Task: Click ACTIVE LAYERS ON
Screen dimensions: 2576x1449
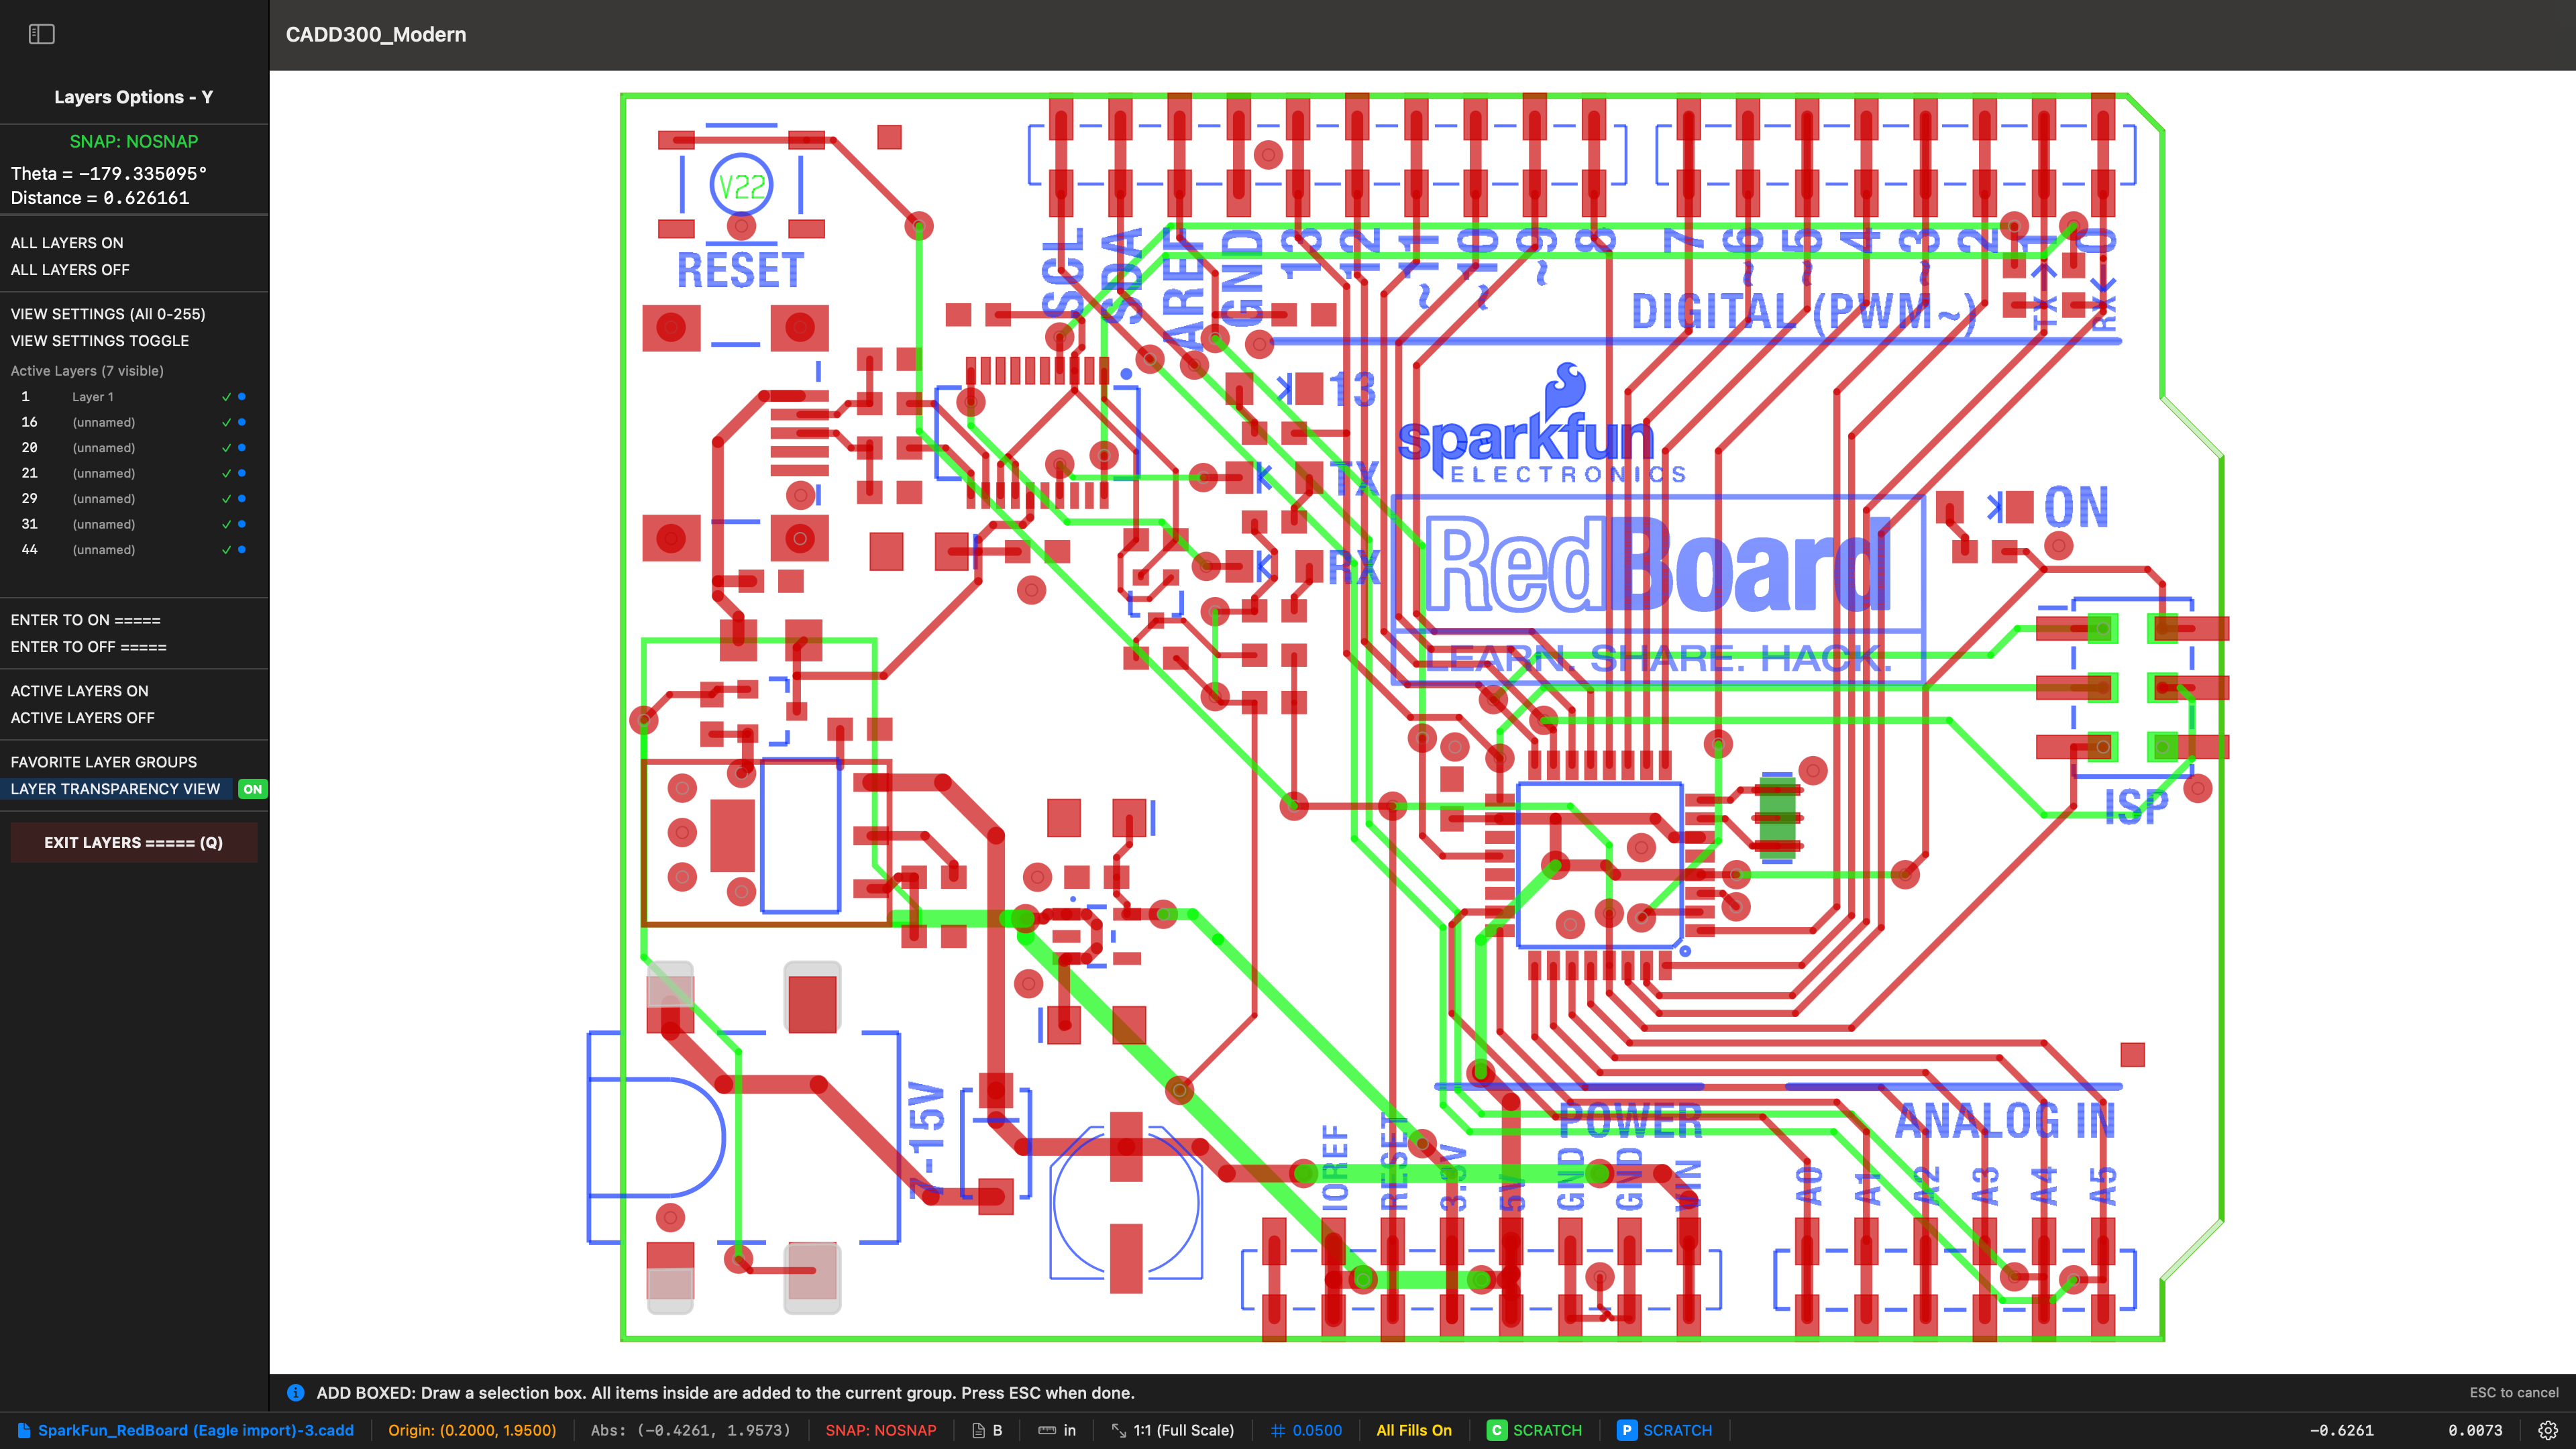Action: click(79, 691)
